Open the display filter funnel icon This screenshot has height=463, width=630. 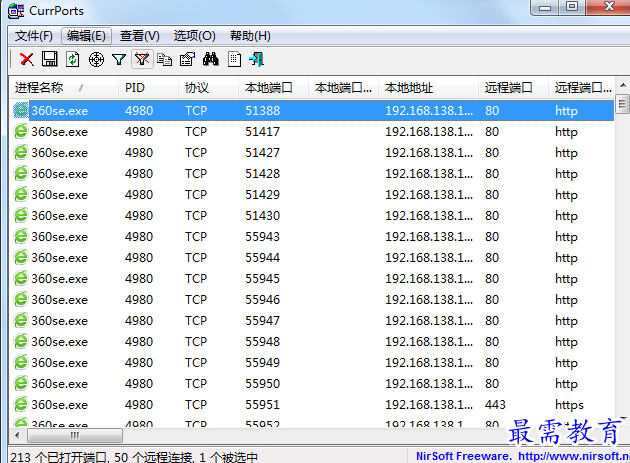click(119, 59)
